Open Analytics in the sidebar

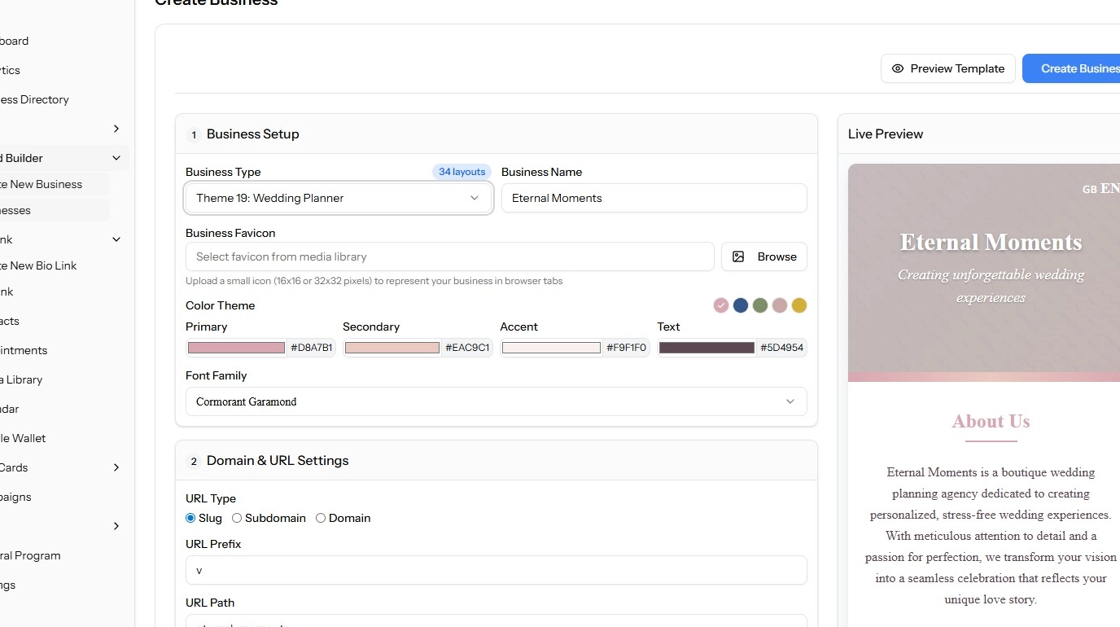click(10, 70)
